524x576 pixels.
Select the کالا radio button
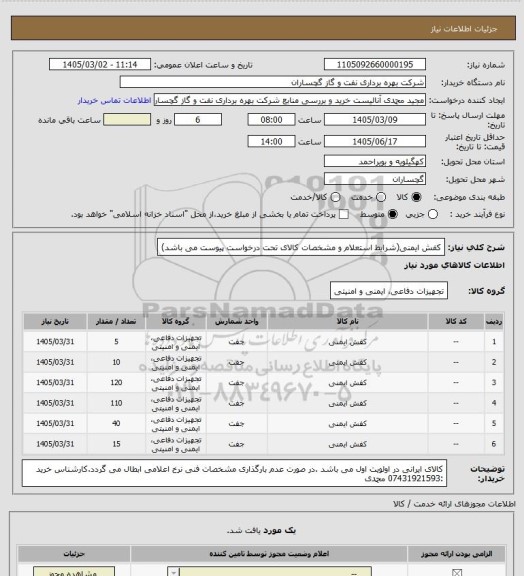(416, 197)
